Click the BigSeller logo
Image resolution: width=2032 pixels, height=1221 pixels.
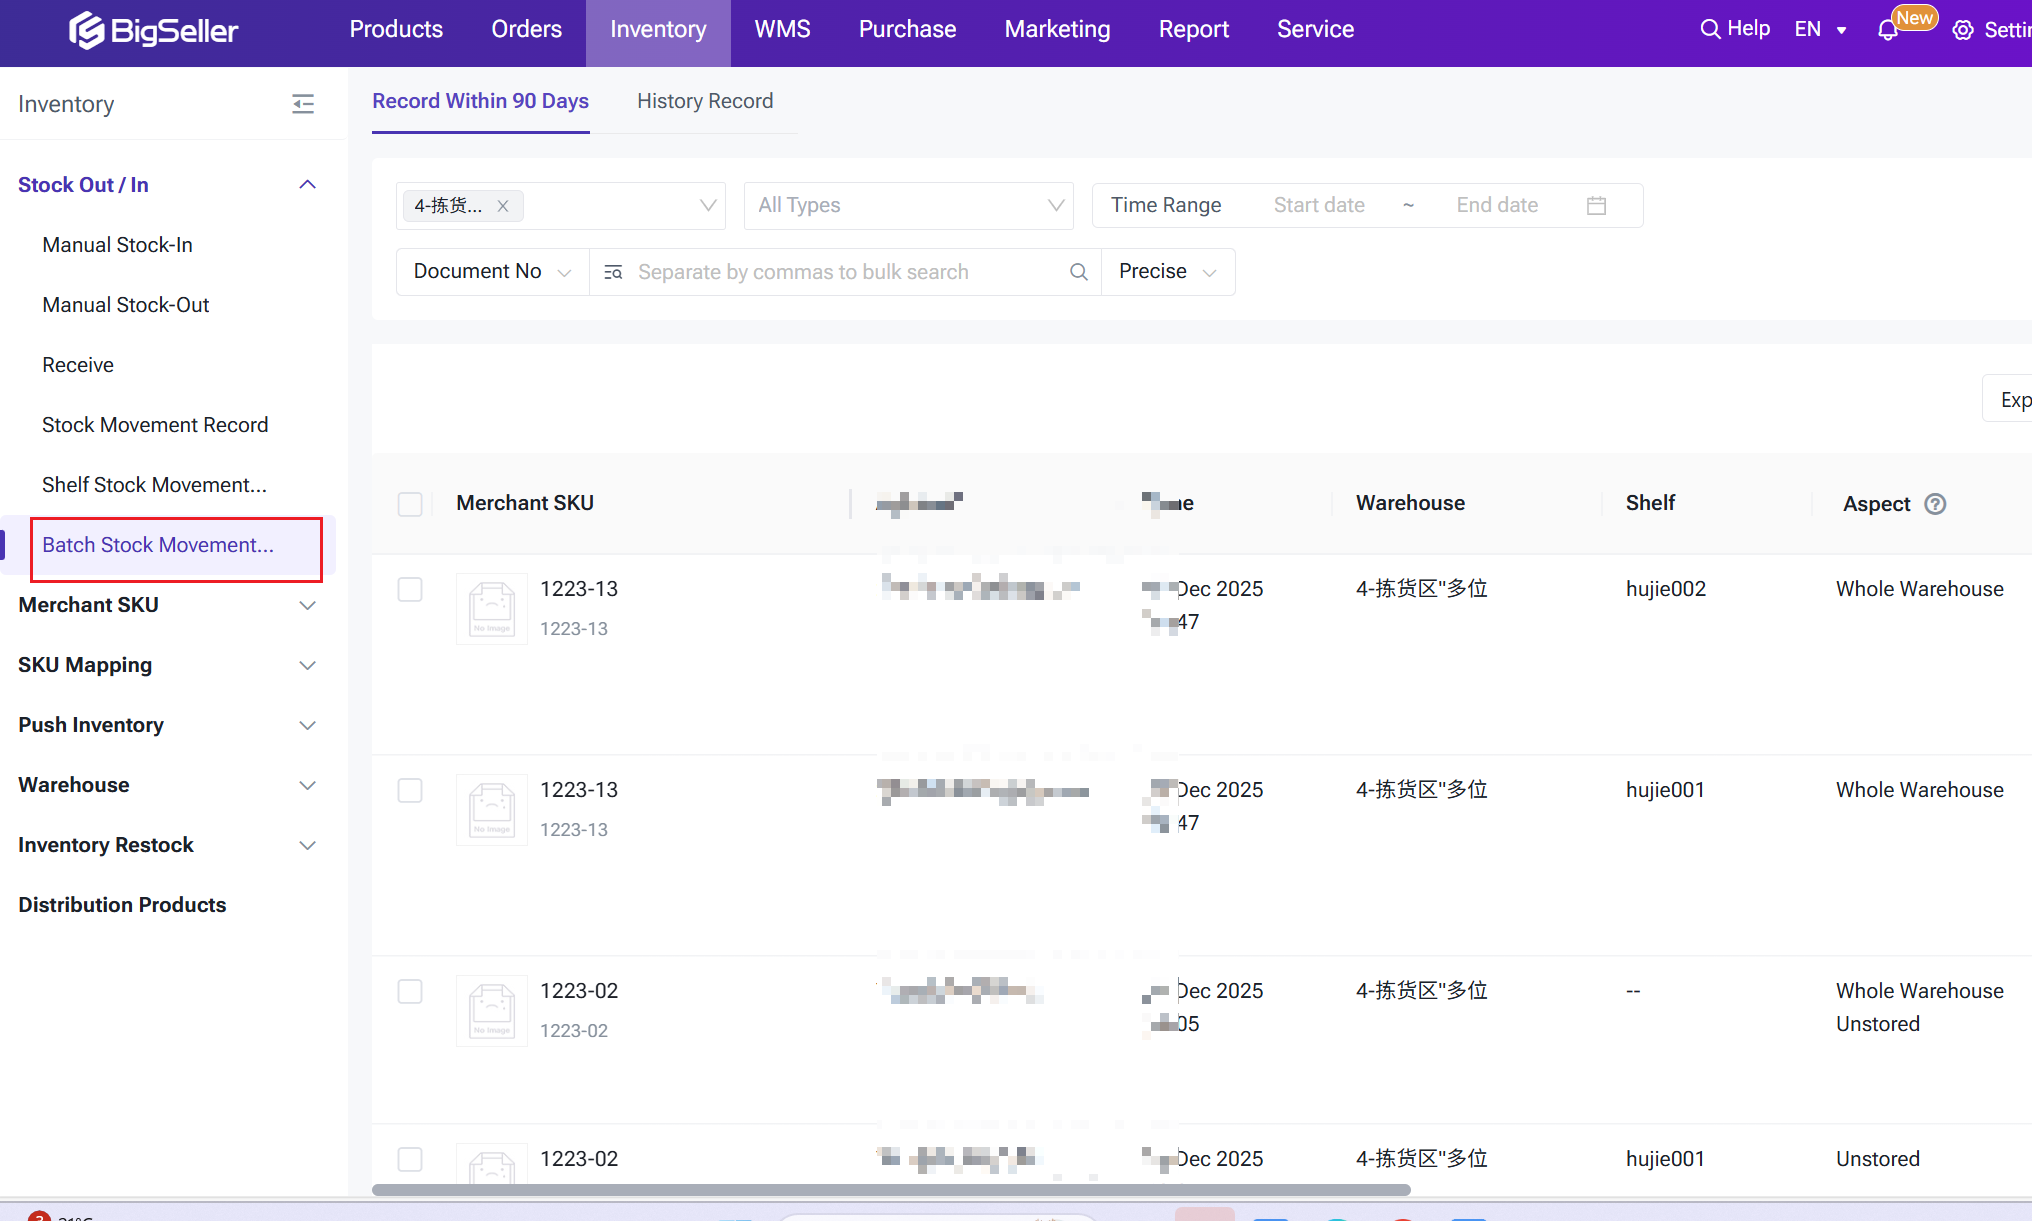point(153,30)
